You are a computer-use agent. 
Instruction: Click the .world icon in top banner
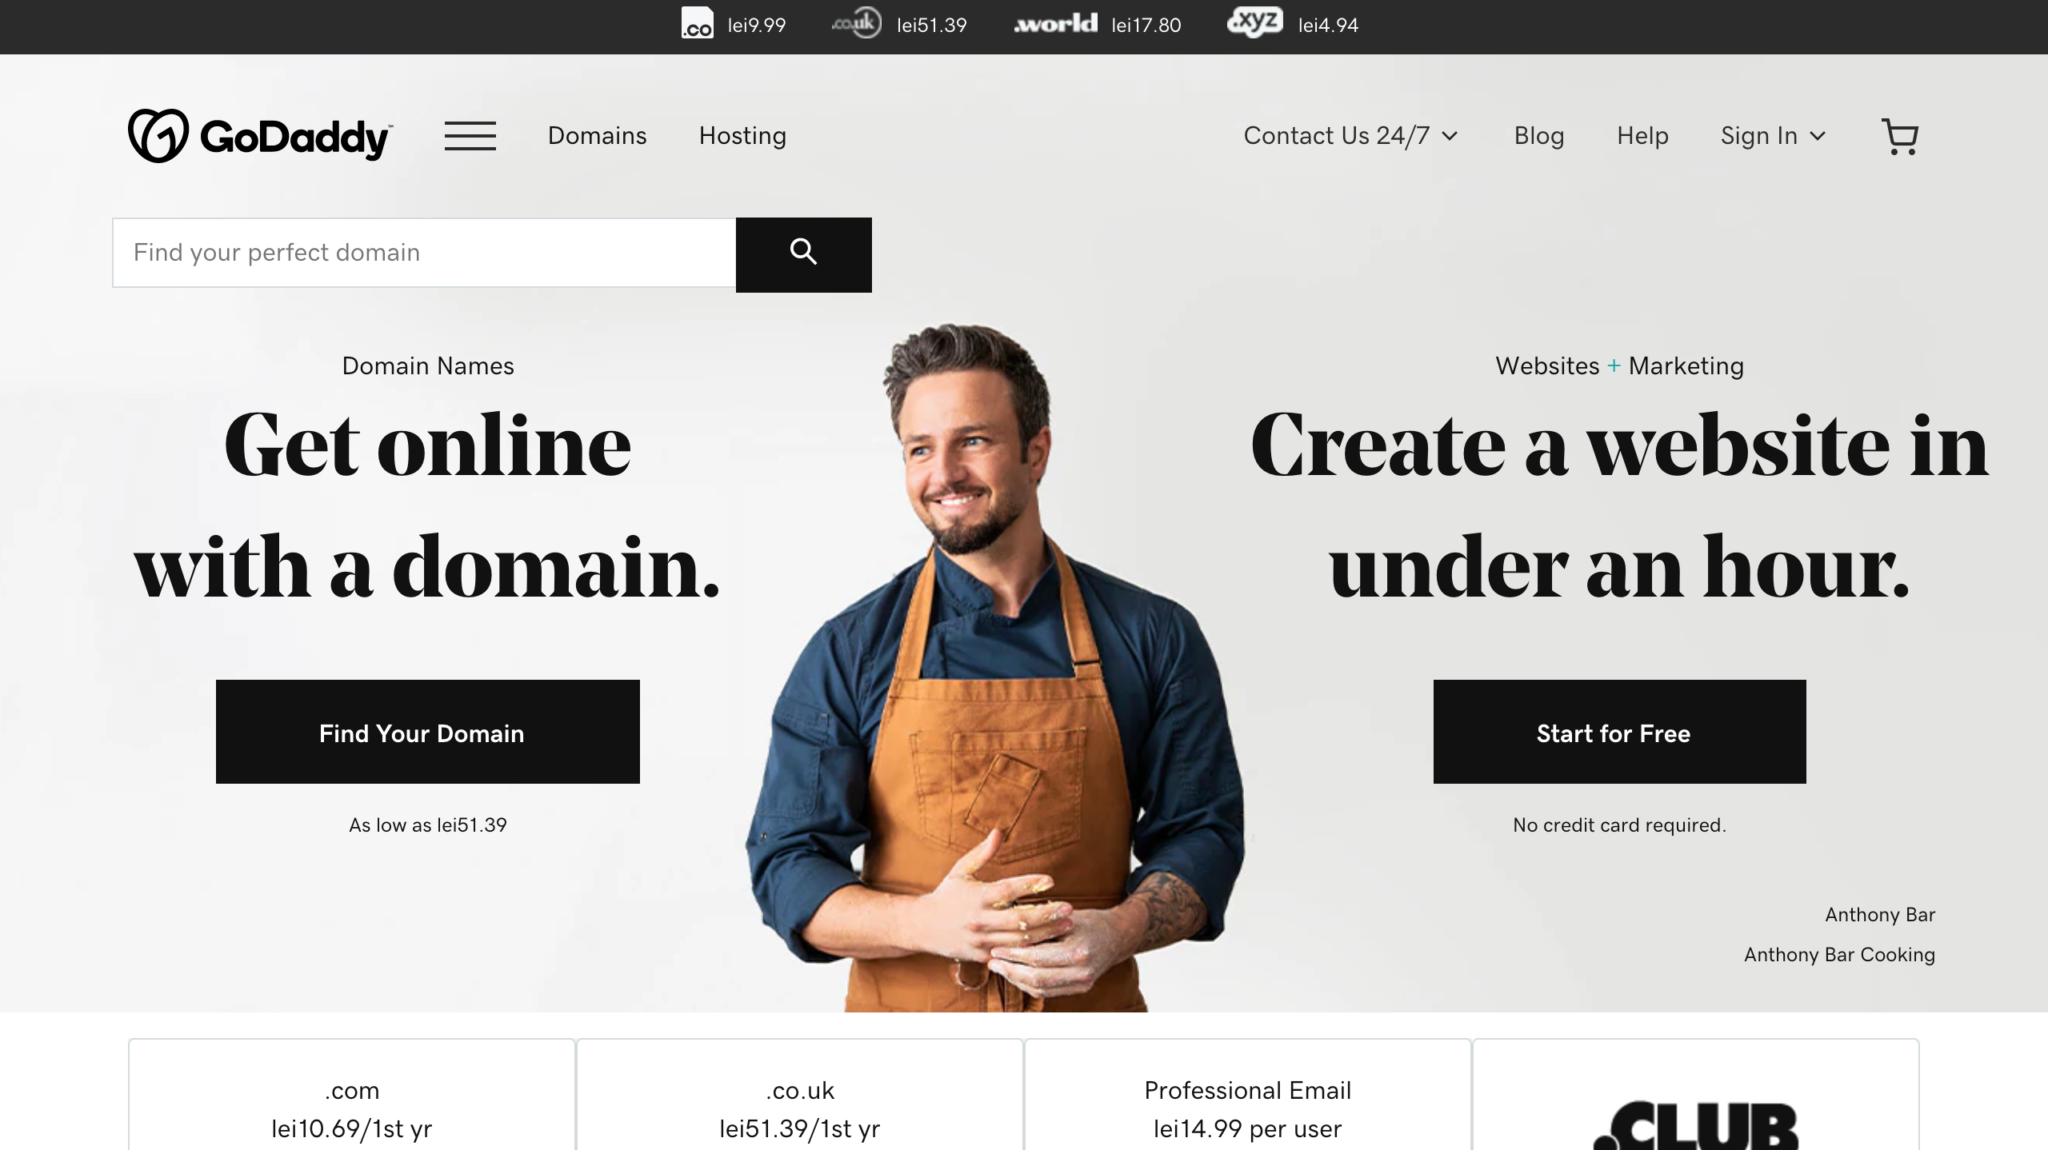1056,24
